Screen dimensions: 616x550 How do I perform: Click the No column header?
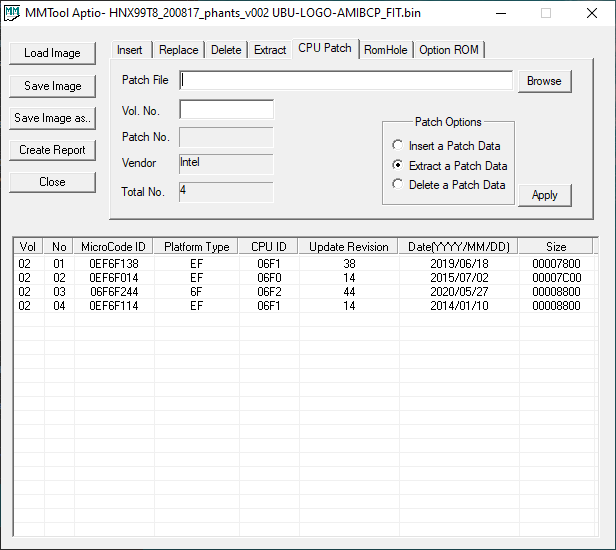click(59, 247)
